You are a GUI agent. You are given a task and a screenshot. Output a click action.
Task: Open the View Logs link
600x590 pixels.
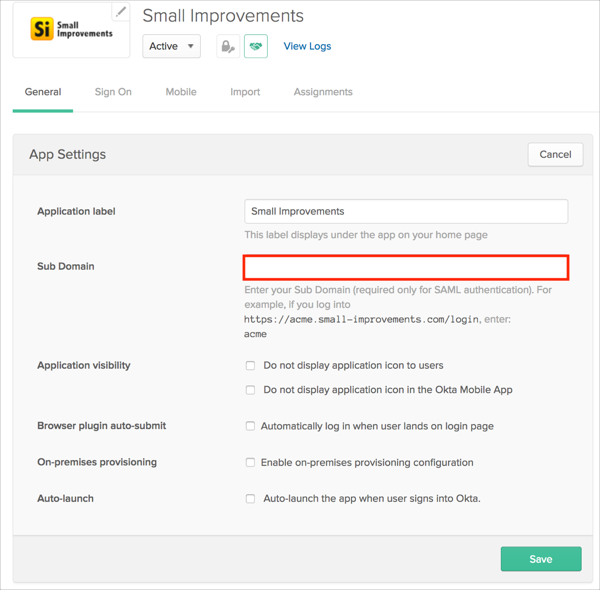point(307,46)
